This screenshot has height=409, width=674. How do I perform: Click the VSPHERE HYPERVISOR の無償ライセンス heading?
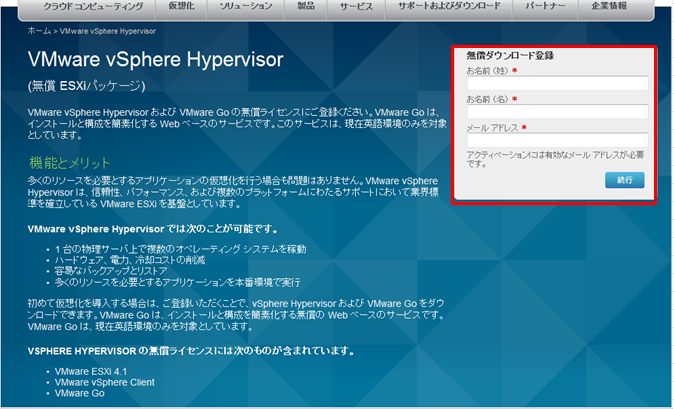pyautogui.click(x=192, y=351)
